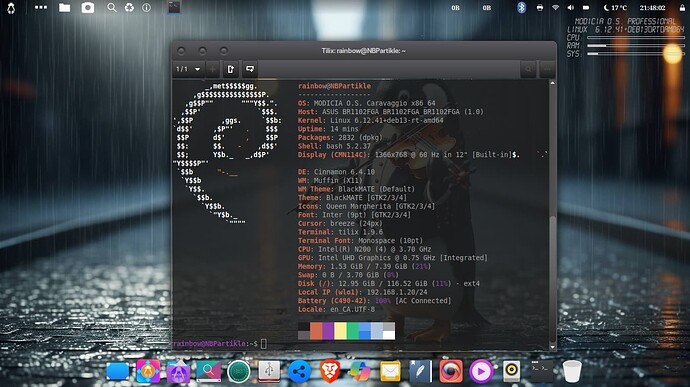690x387 pixels.
Task: Open the teal round clock app in dock
Action: [x=239, y=372]
